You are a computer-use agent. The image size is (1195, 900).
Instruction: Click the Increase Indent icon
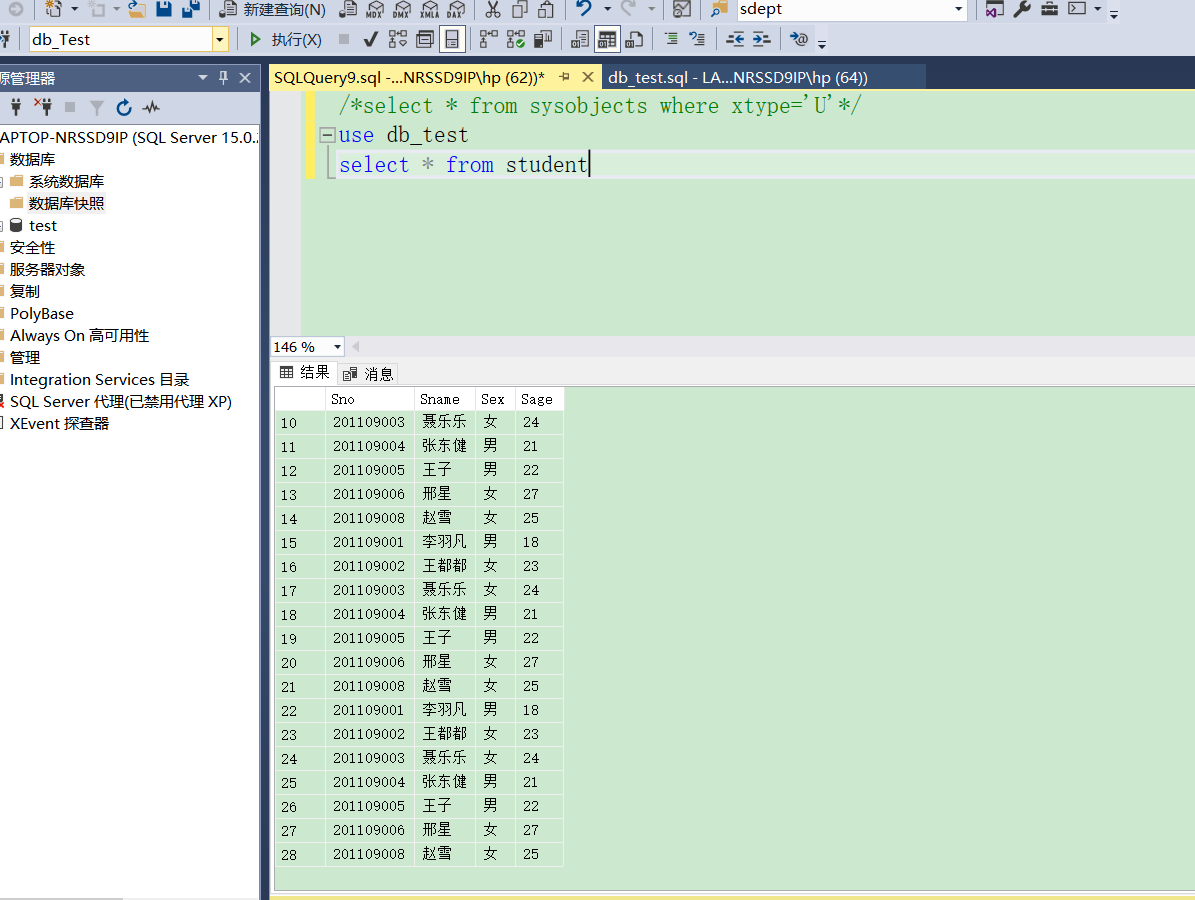(761, 40)
